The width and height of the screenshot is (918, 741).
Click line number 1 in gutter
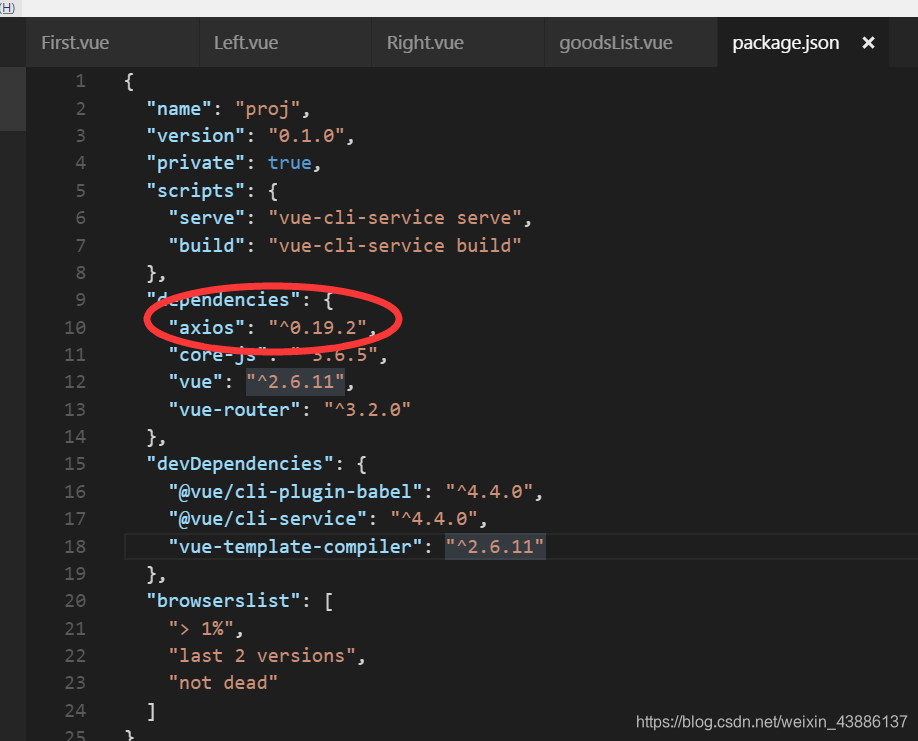[81, 81]
